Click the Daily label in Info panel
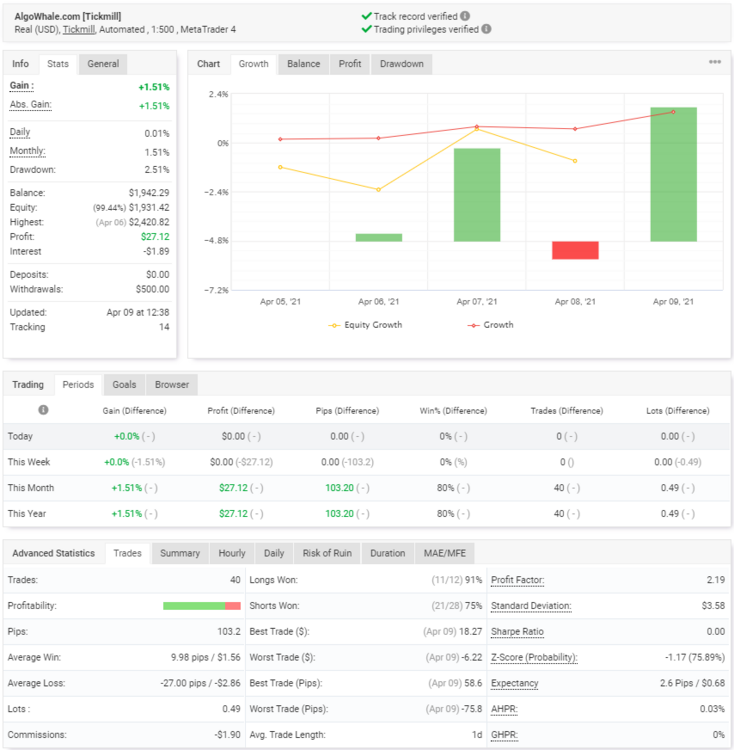Viewport: 734px width, 750px height. pyautogui.click(x=20, y=132)
